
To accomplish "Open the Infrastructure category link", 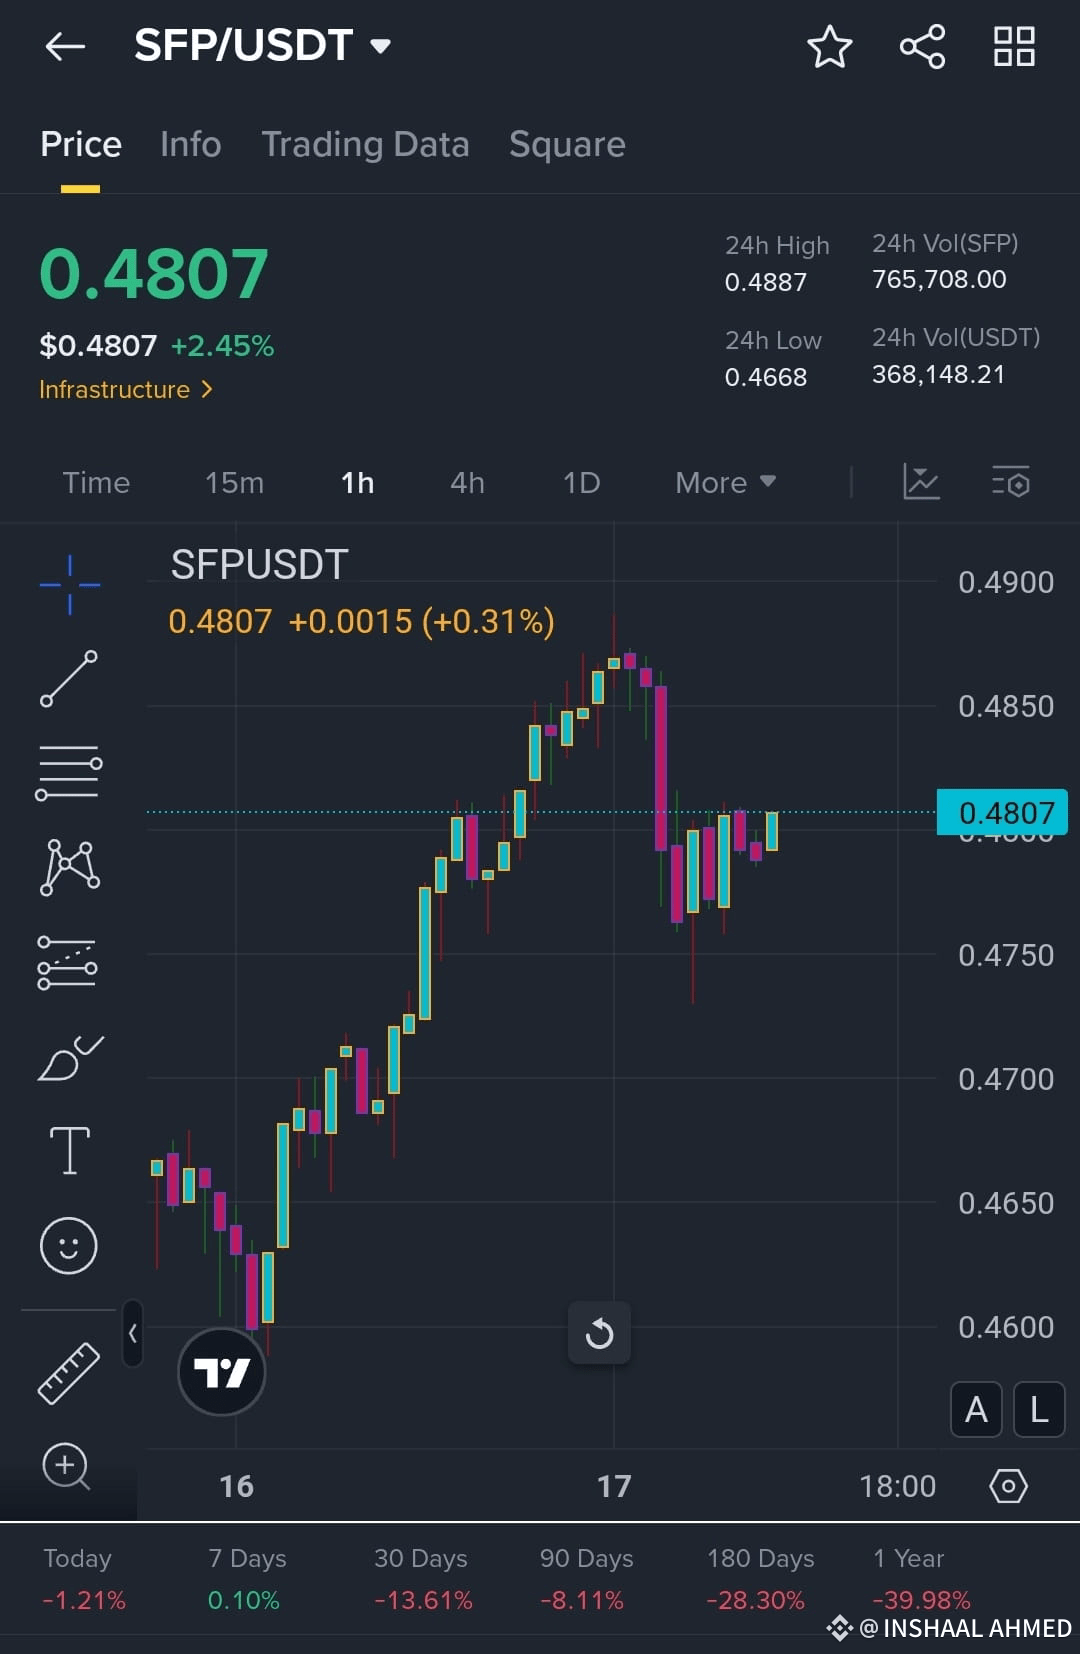I will (125, 390).
